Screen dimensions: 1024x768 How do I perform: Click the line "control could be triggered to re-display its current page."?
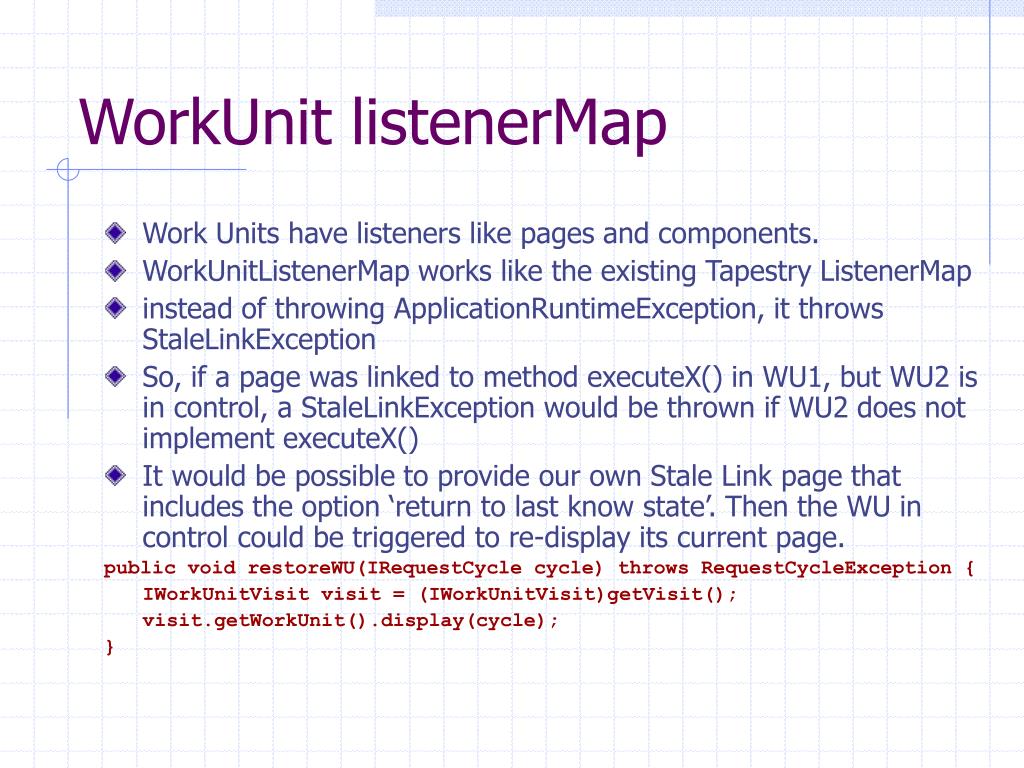tap(493, 538)
